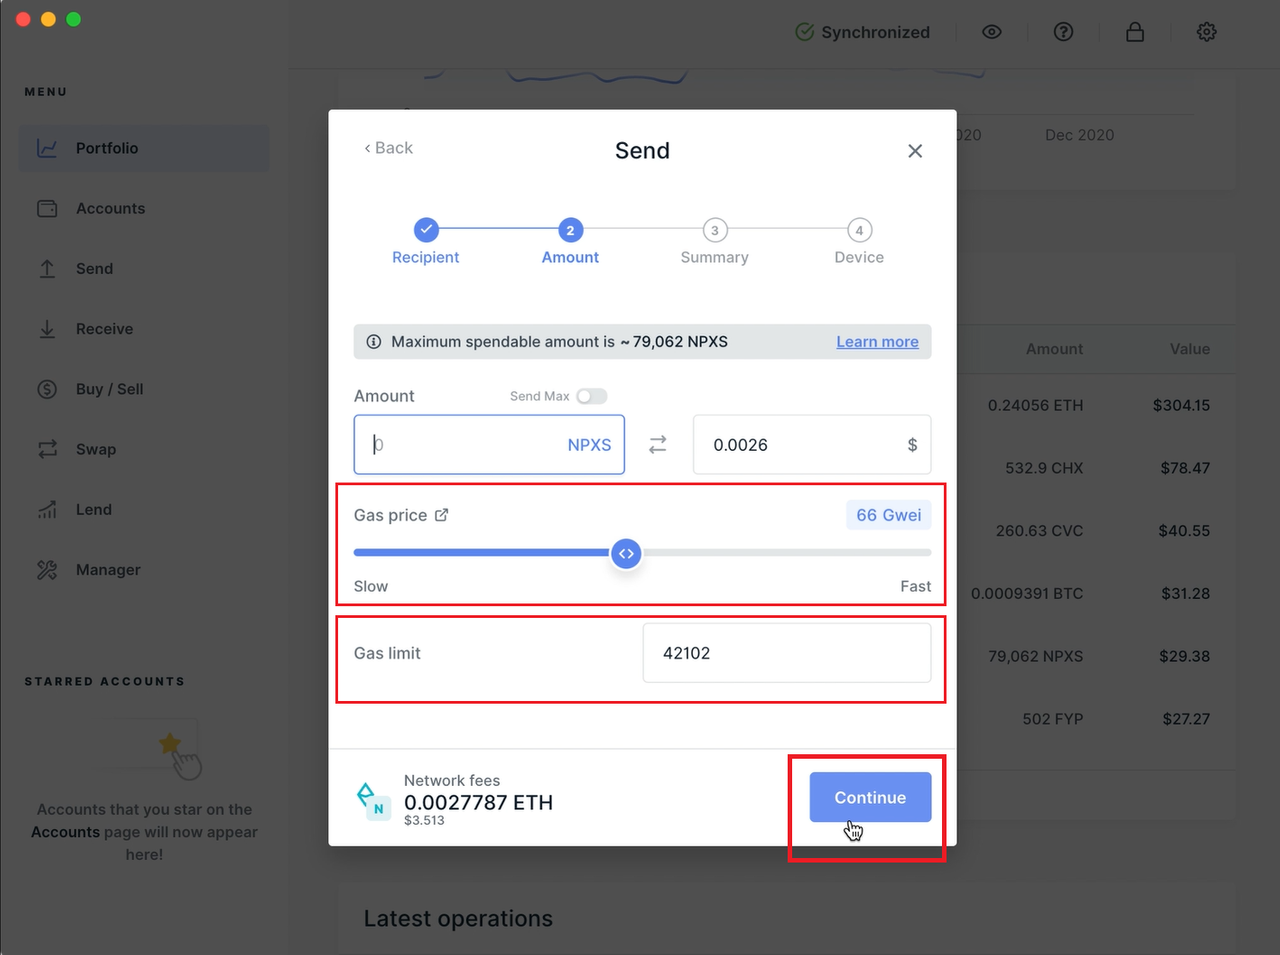Viewport: 1280px width, 955px height.
Task: Open Buy / Sell in the sidebar
Action: click(x=144, y=389)
